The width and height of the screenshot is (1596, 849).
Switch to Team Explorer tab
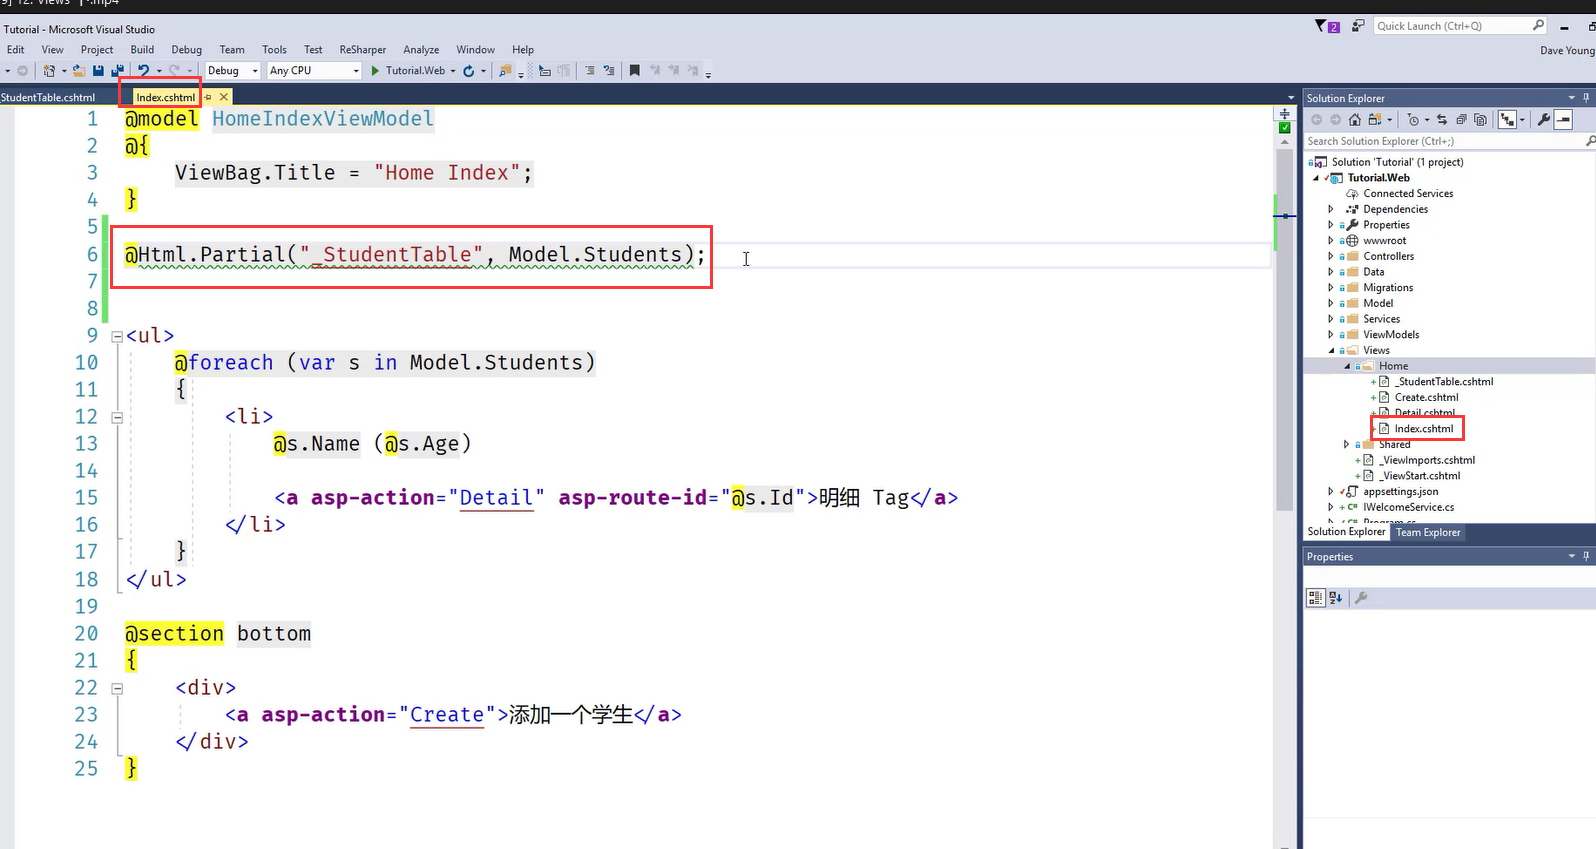click(1427, 532)
